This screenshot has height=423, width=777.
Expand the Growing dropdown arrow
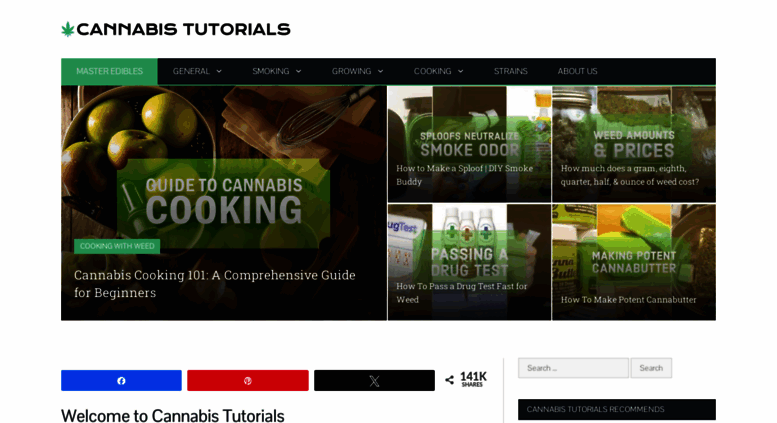click(x=381, y=71)
